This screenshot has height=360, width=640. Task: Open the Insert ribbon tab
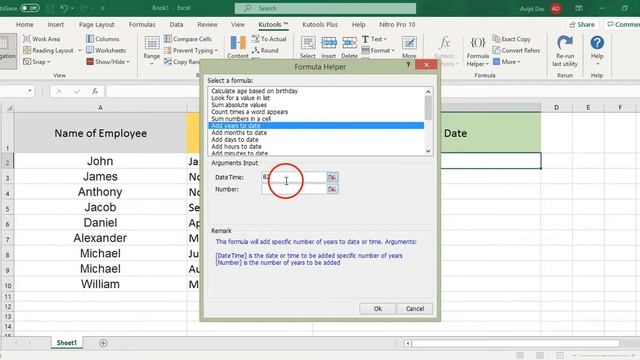tap(56, 24)
